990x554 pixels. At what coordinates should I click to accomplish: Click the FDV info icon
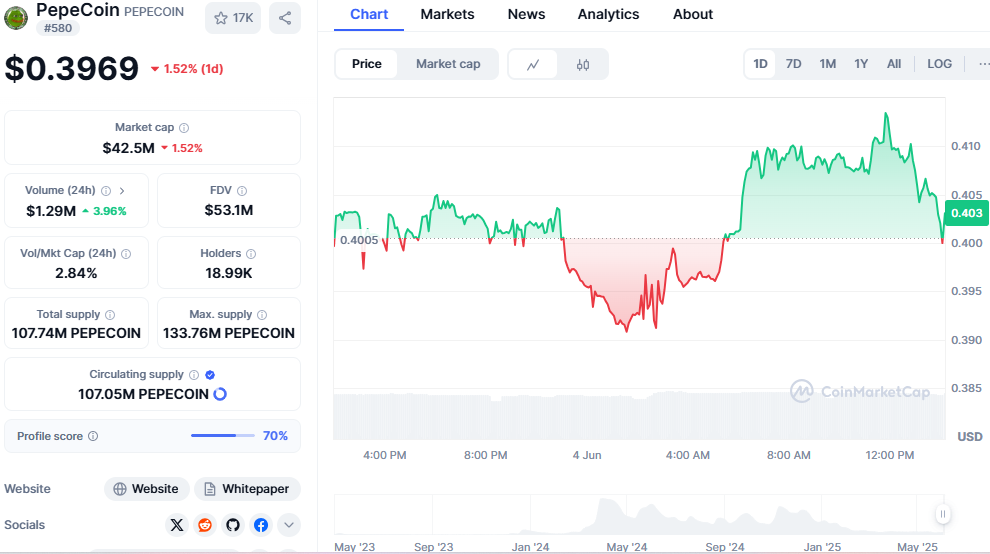242,191
